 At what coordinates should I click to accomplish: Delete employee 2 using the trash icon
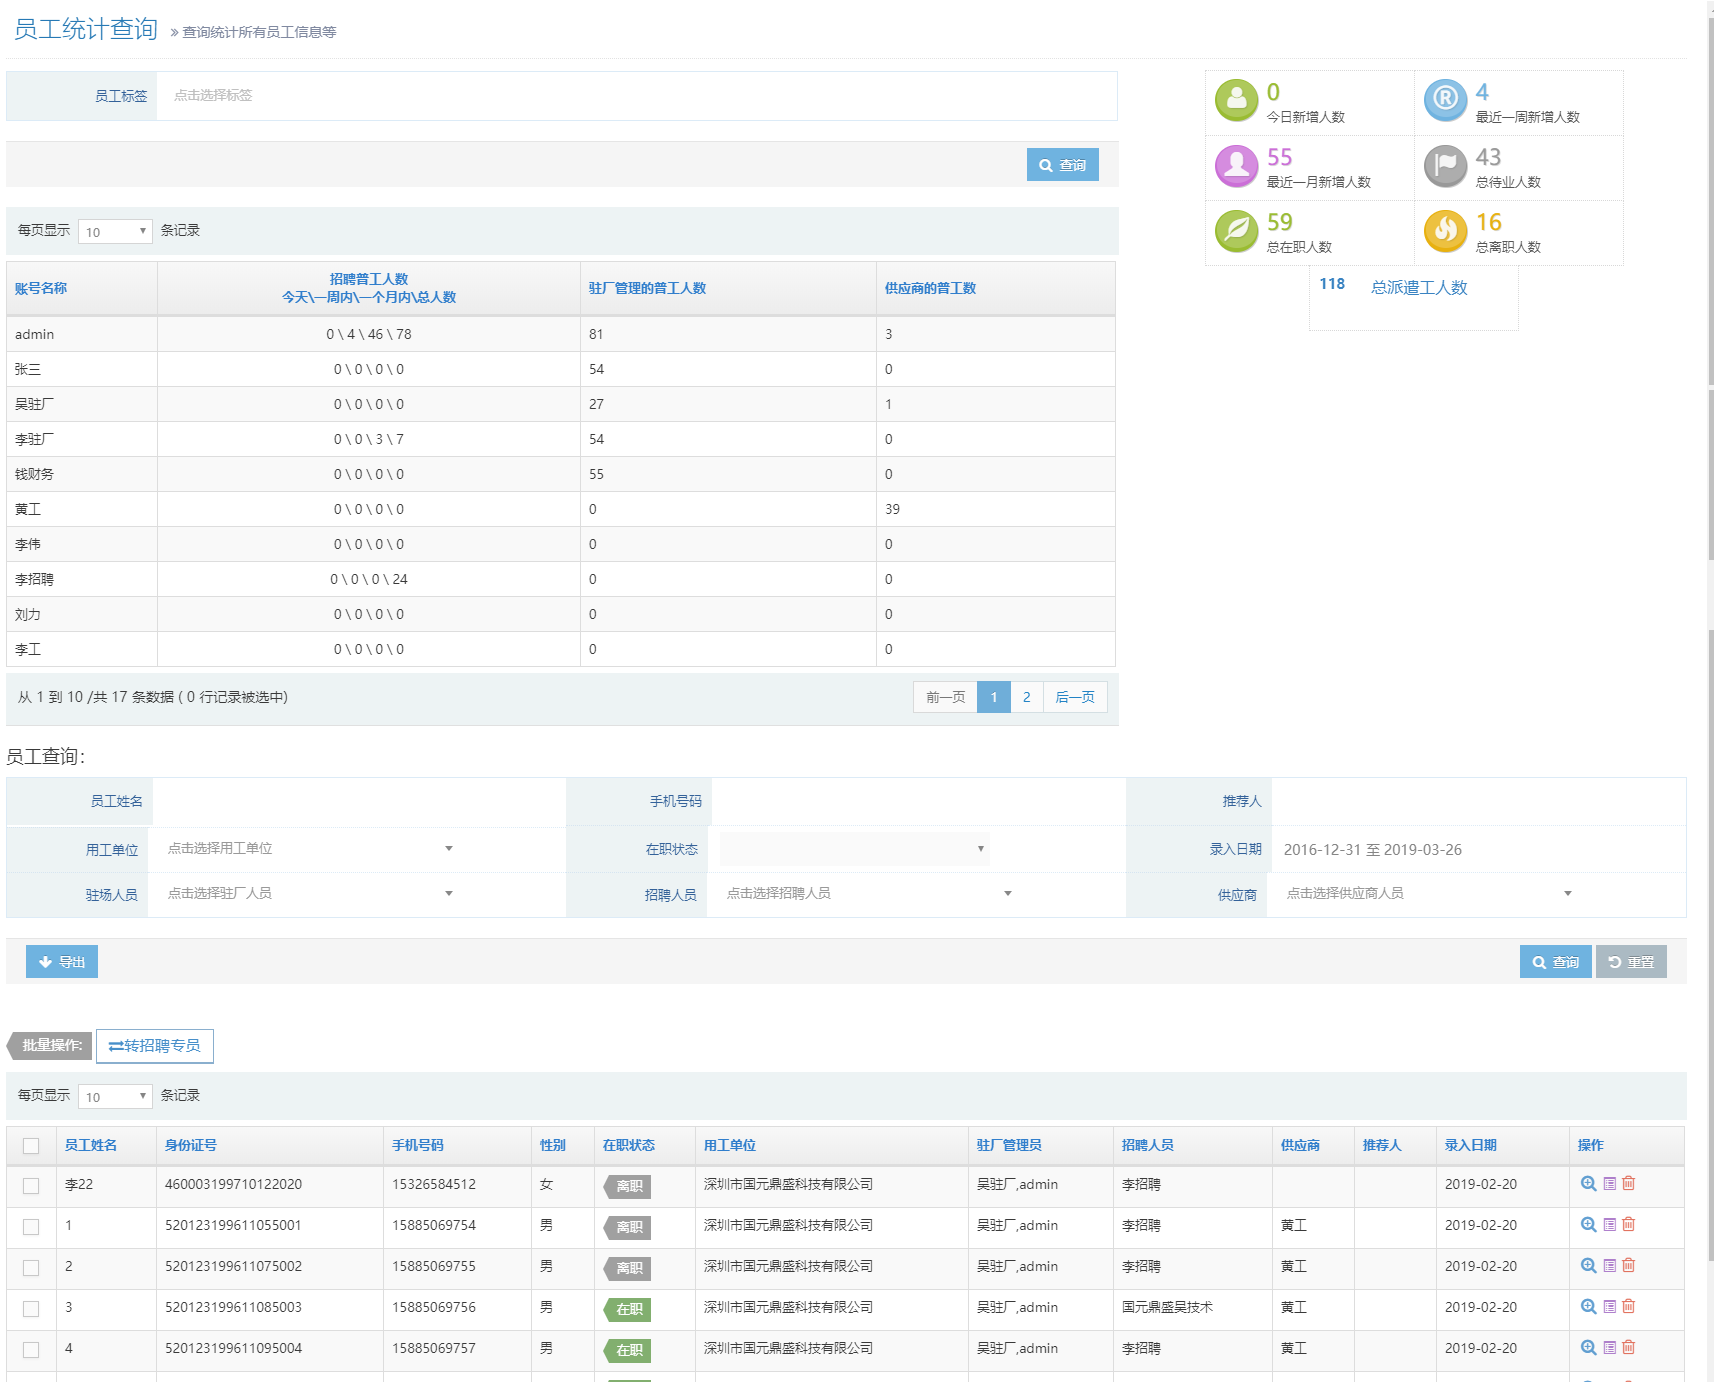coord(1628,1265)
